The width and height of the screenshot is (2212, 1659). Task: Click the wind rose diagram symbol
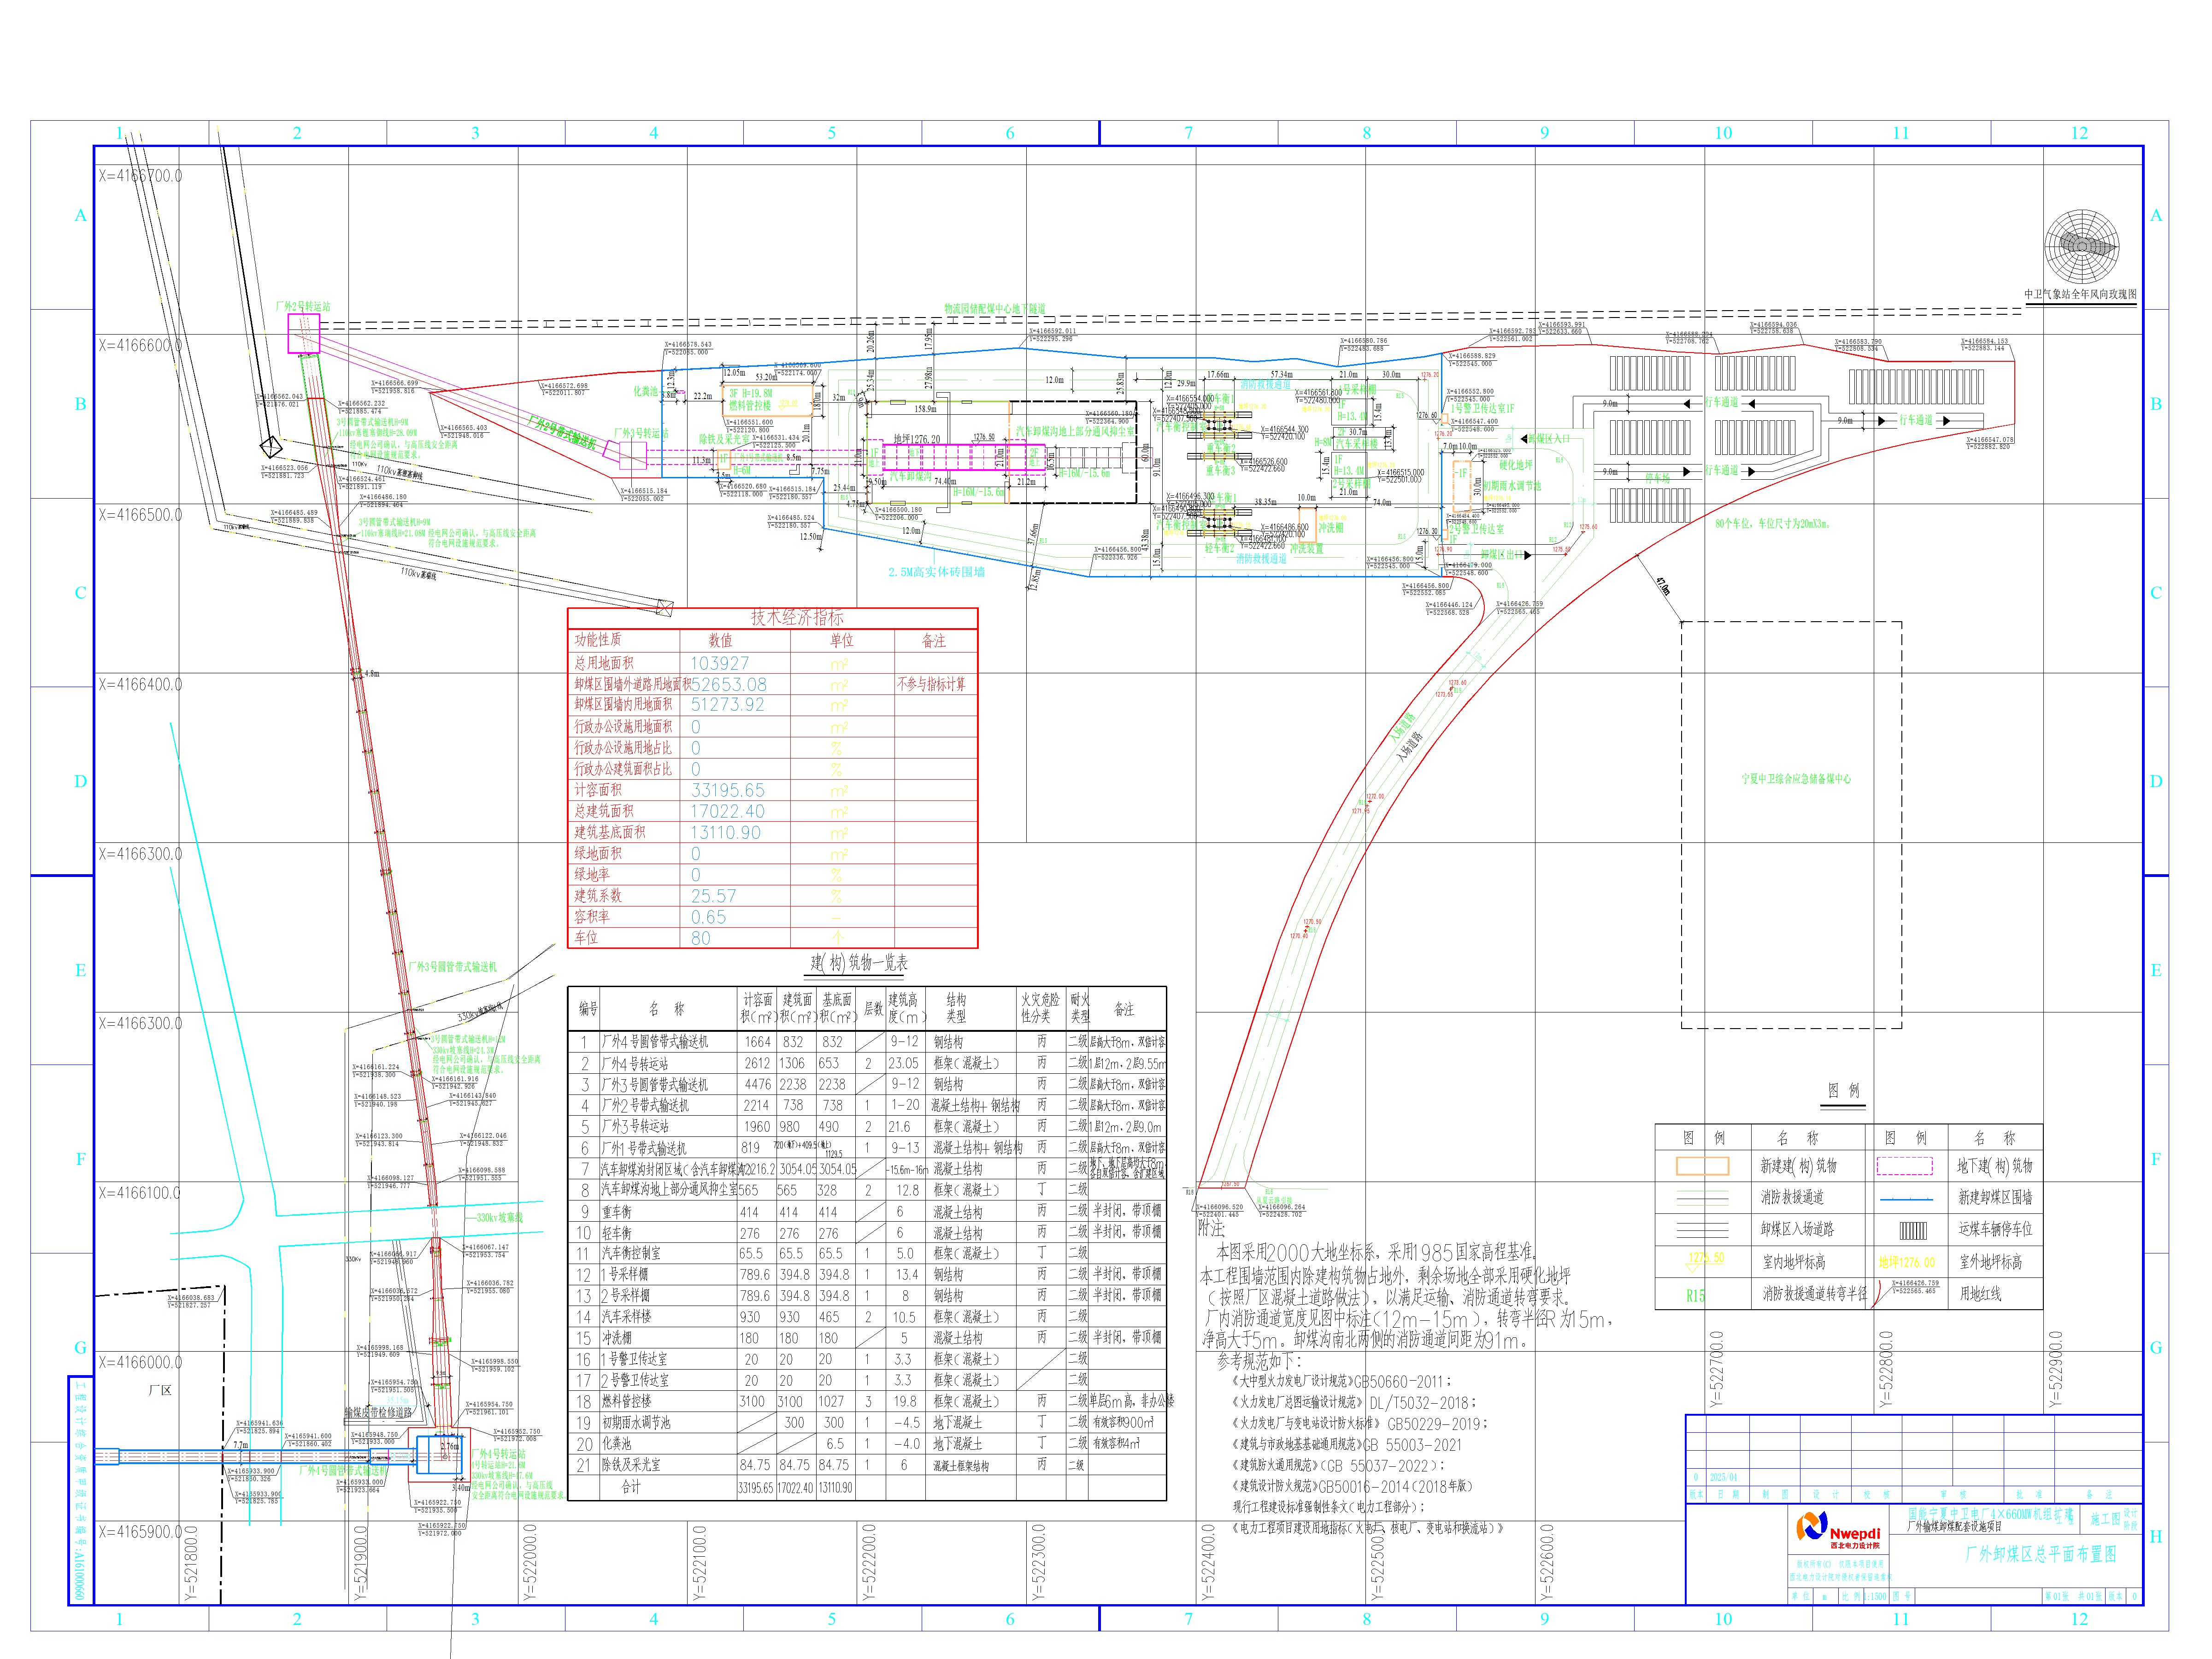2082,248
